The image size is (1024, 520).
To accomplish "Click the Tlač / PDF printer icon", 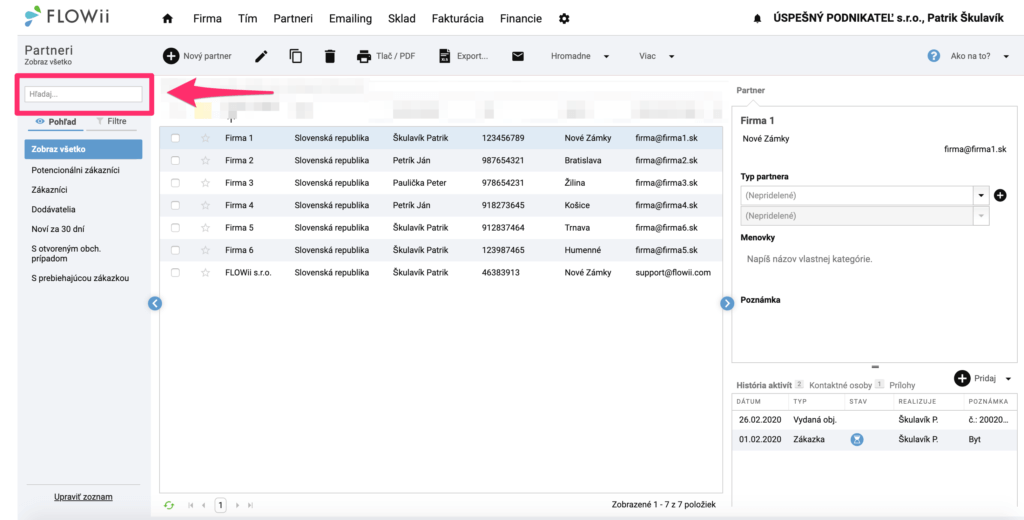I will pyautogui.click(x=364, y=56).
